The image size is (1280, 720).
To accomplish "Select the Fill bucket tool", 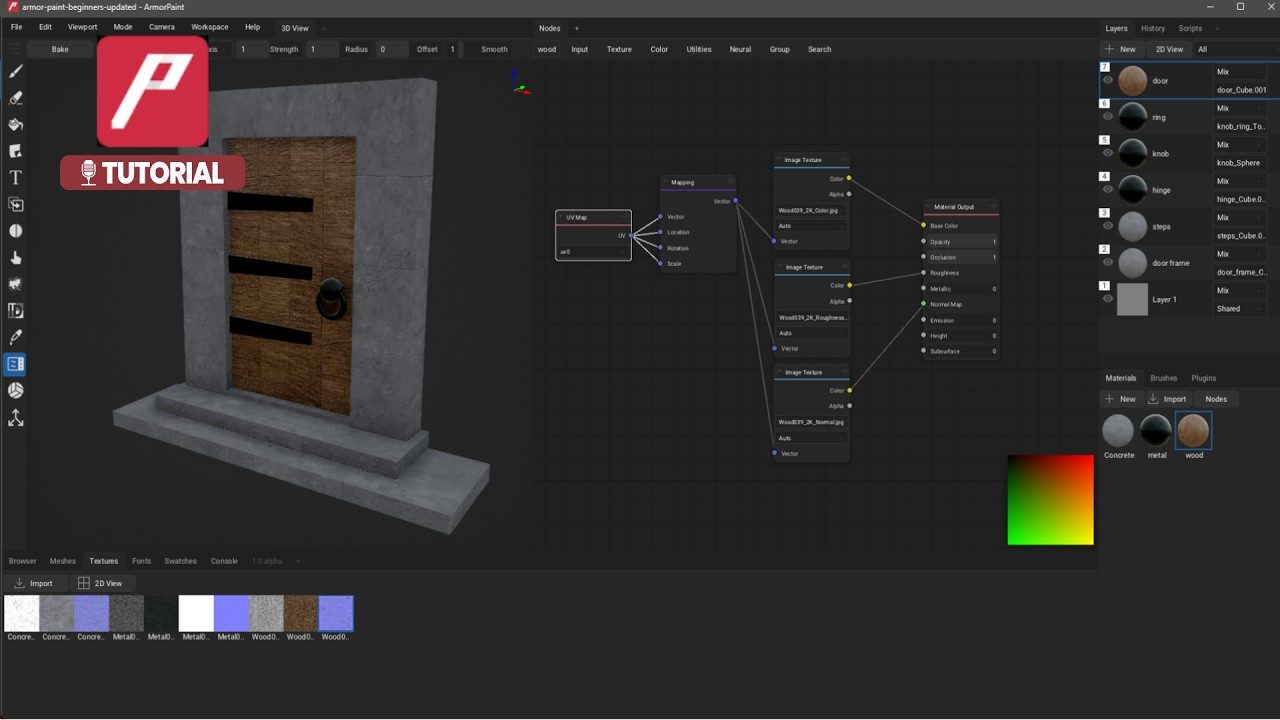I will (x=15, y=125).
